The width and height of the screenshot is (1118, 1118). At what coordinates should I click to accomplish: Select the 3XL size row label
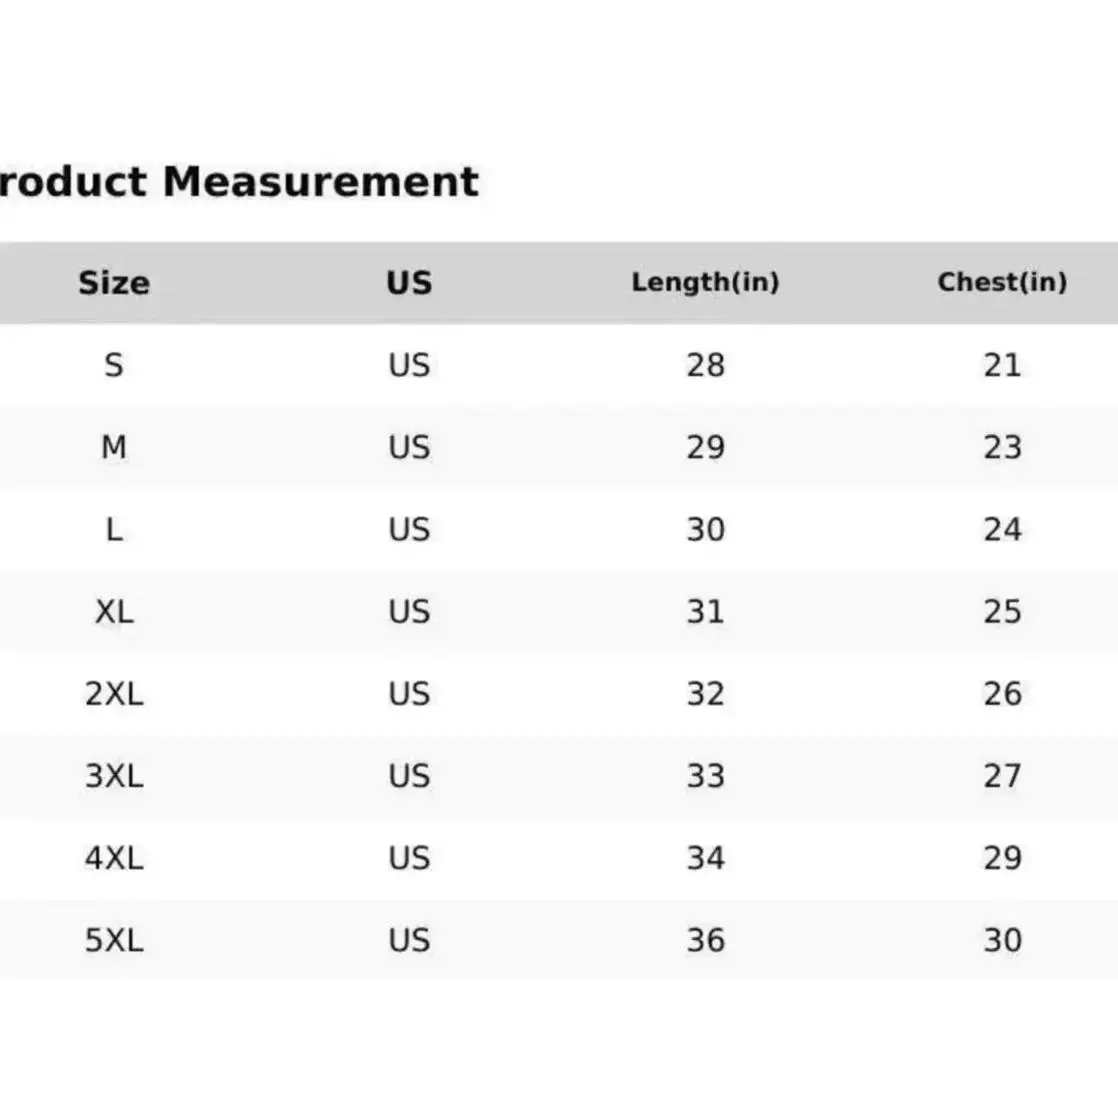(114, 776)
